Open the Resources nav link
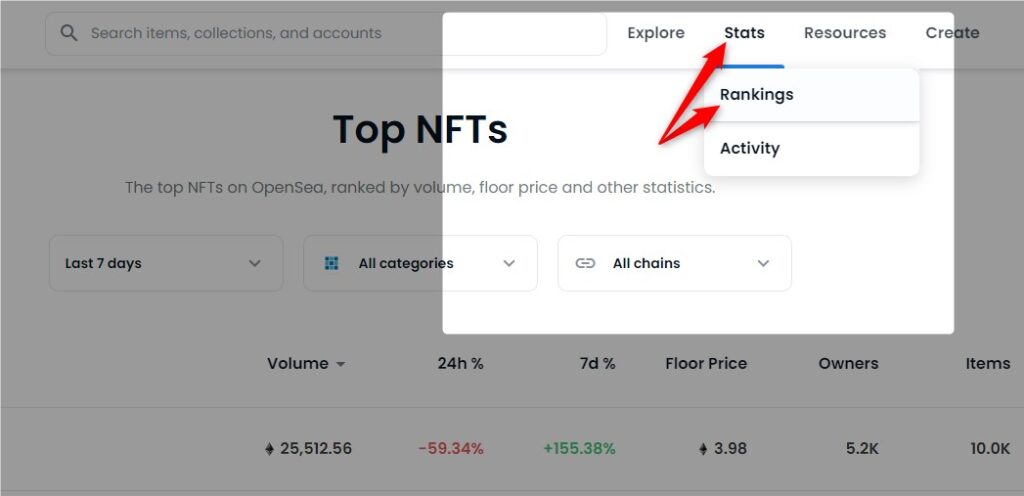 click(845, 33)
